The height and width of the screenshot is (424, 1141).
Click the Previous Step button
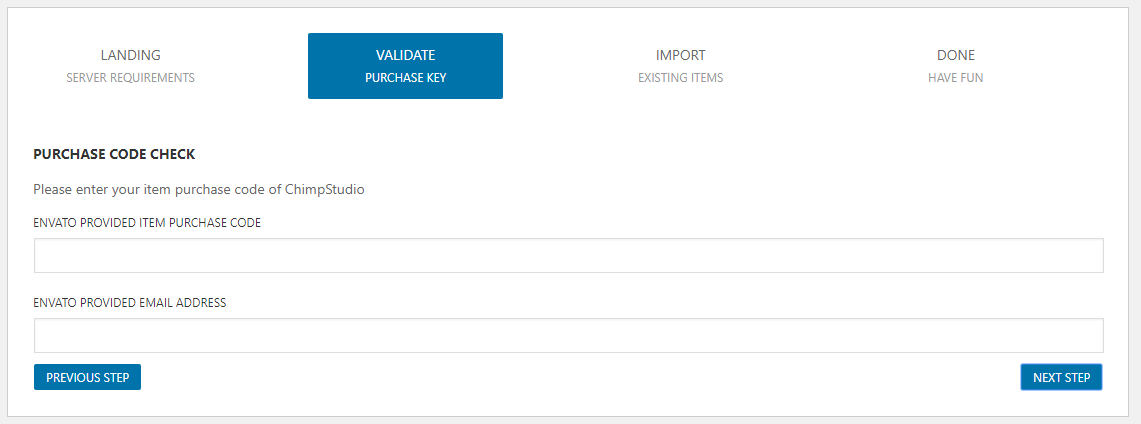pyautogui.click(x=87, y=377)
